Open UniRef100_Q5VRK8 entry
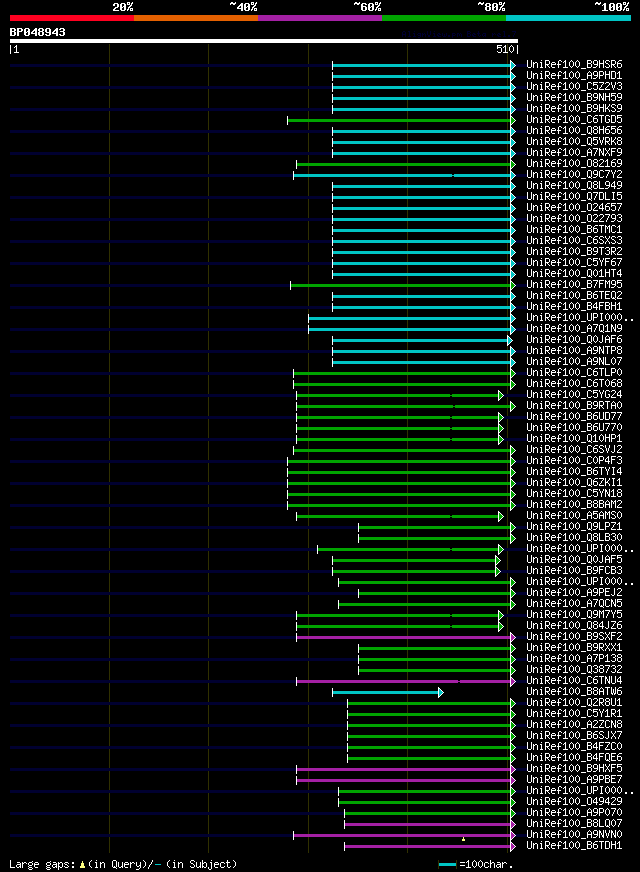This screenshot has width=640, height=872. click(x=574, y=142)
